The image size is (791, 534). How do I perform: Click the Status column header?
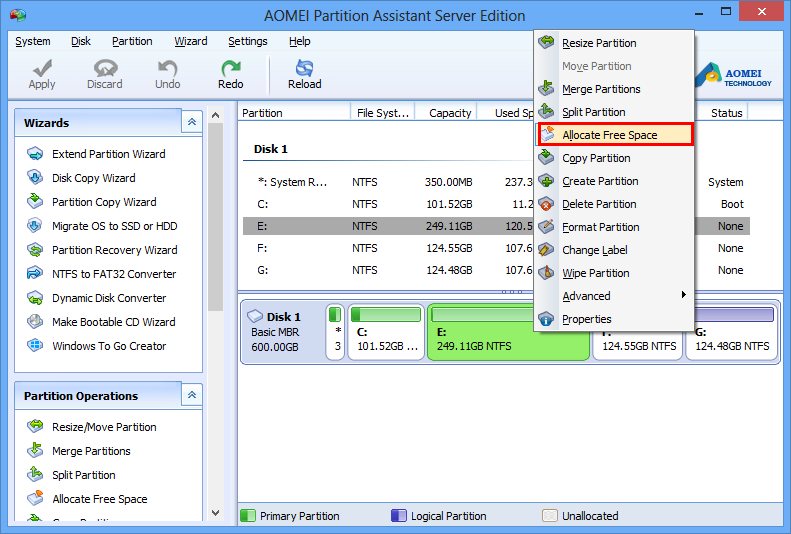(722, 112)
